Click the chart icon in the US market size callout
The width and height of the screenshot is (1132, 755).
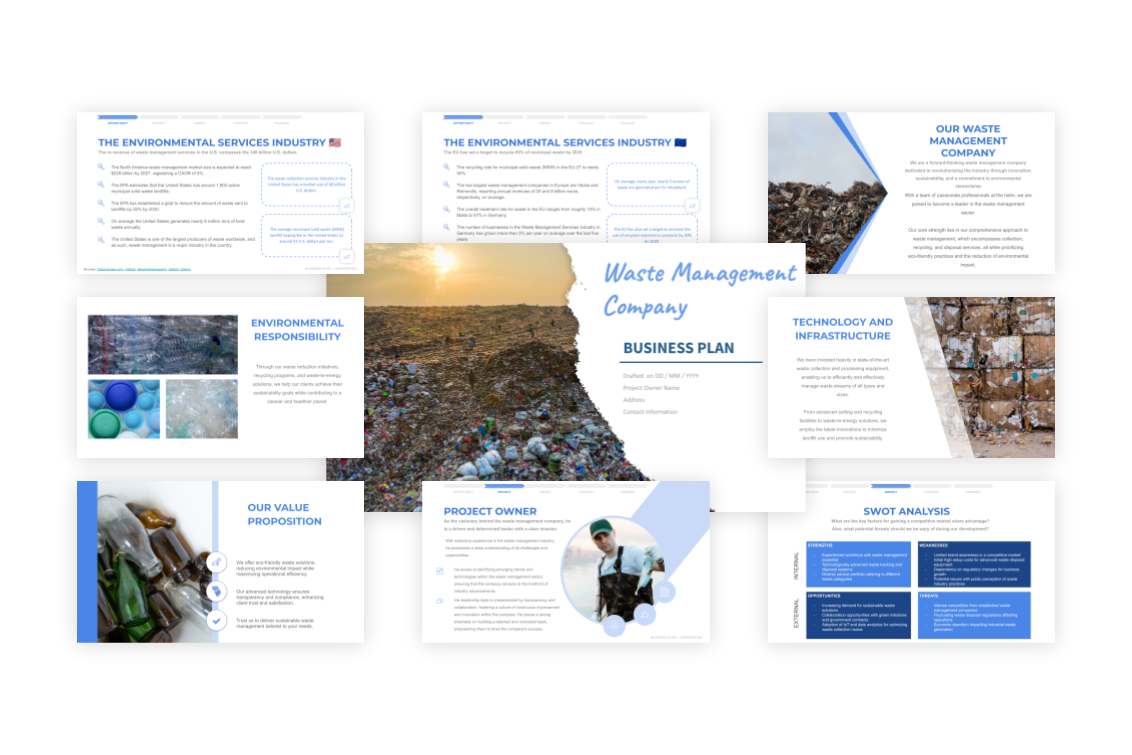(x=346, y=204)
